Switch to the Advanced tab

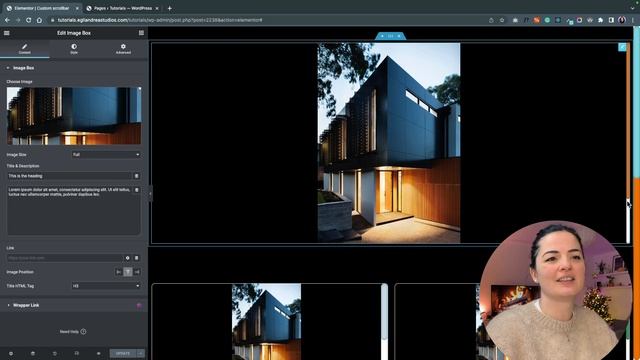point(123,49)
